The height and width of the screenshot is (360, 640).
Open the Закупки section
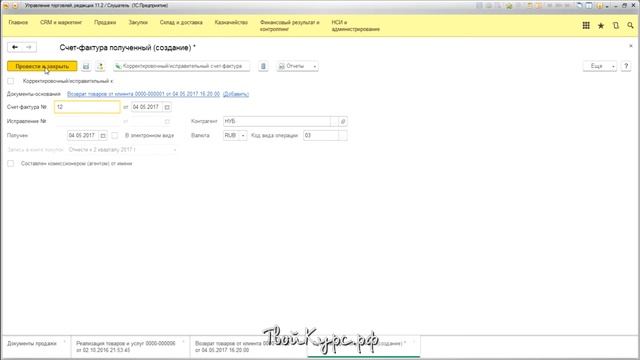pos(138,22)
